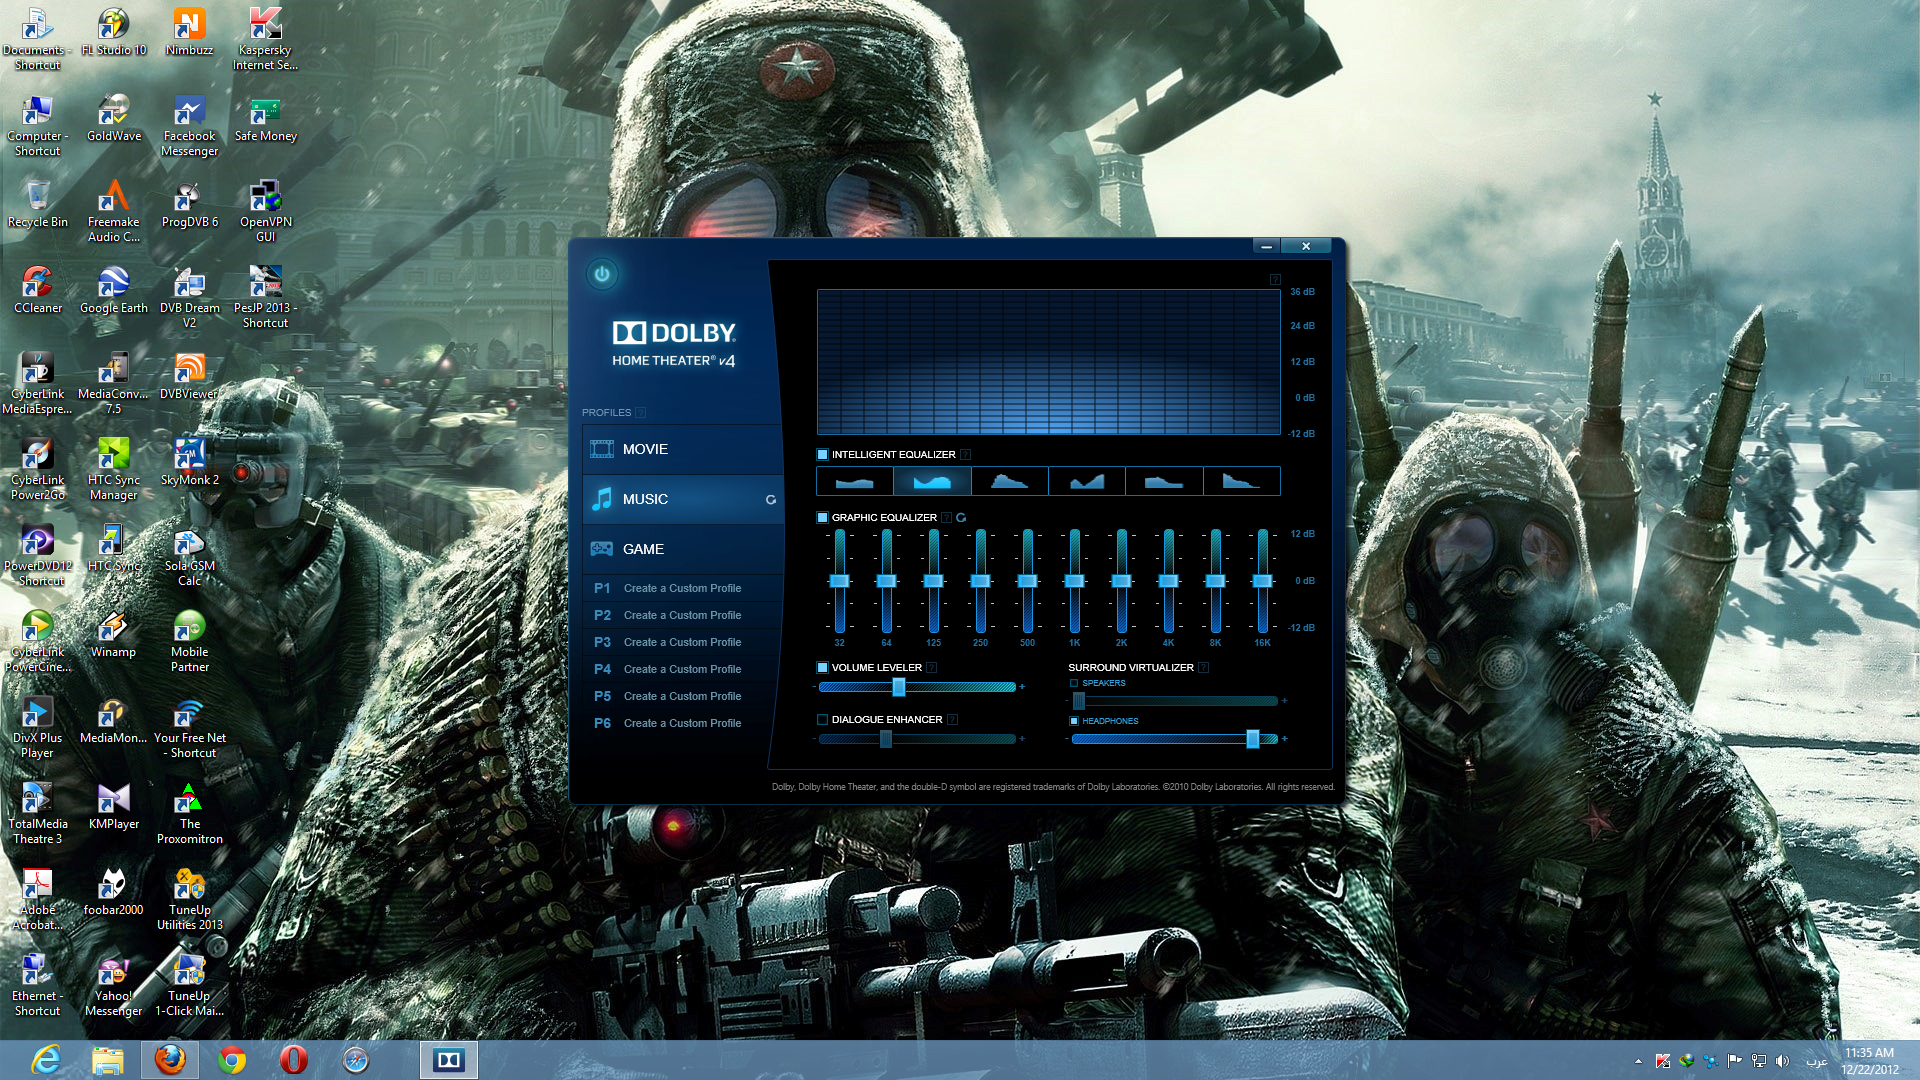Click the 250 Hz equalizer slider handle
This screenshot has height=1080, width=1920.
coord(981,581)
